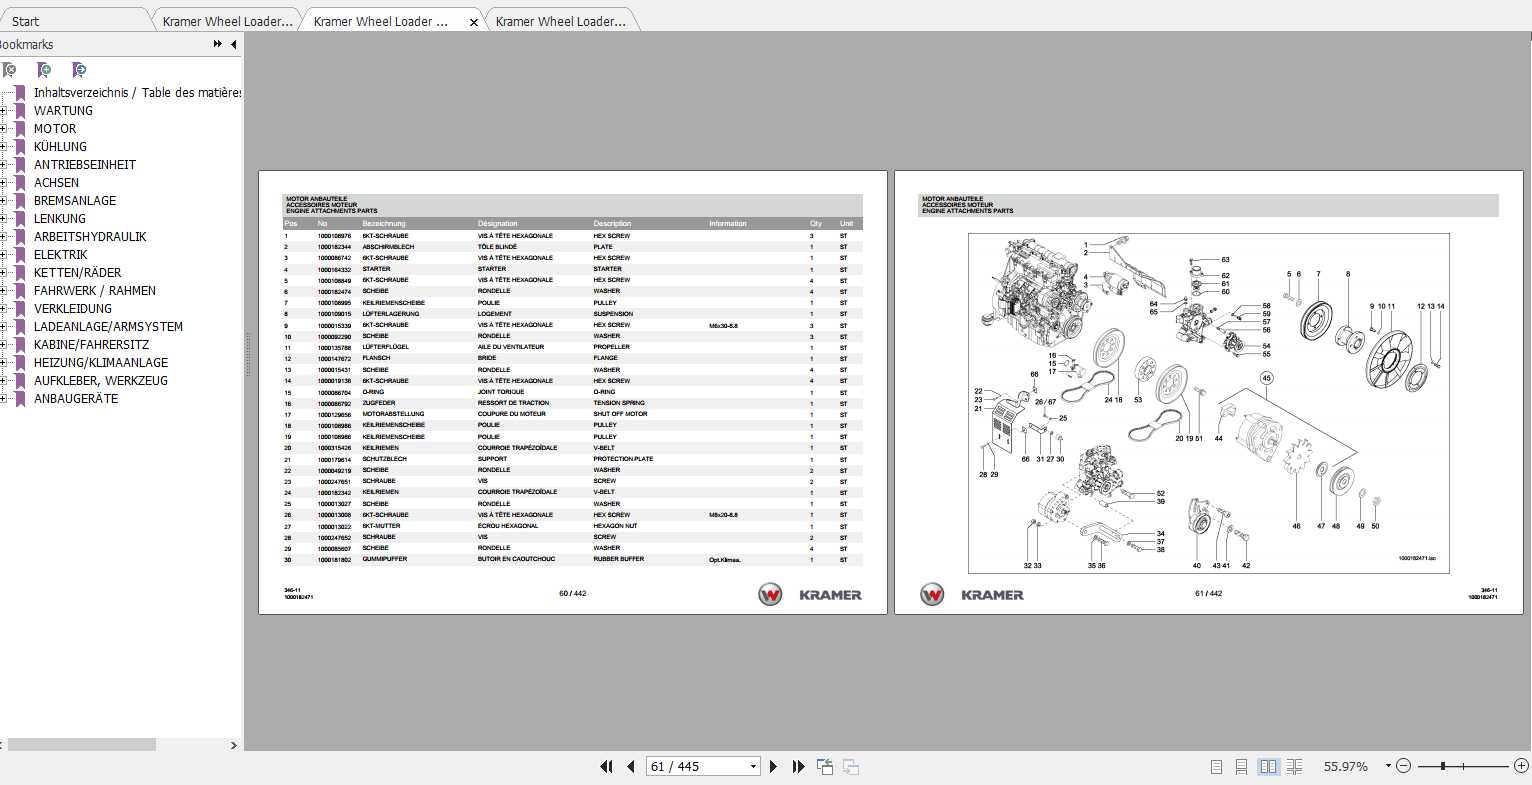Open the VERKLEIDUNG bookmark
This screenshot has height=785, width=1532.
pos(73,309)
